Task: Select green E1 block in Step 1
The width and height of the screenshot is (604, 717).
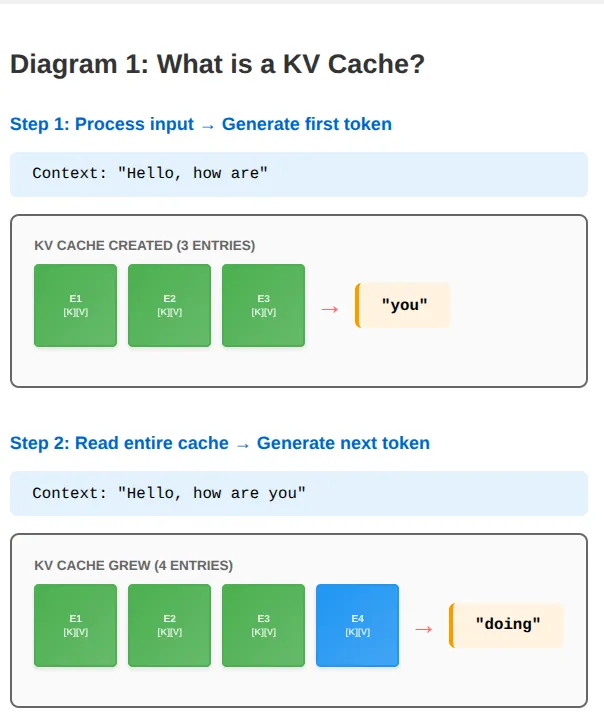Action: click(x=75, y=305)
